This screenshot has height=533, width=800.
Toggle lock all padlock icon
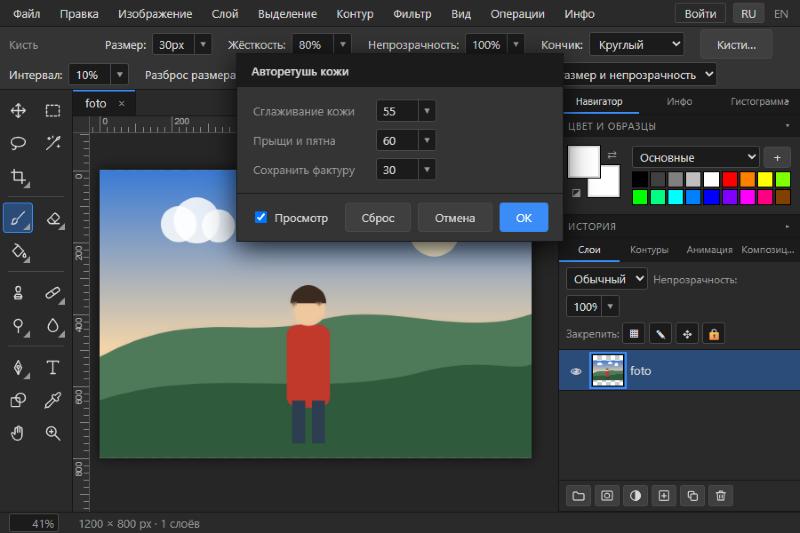point(714,334)
